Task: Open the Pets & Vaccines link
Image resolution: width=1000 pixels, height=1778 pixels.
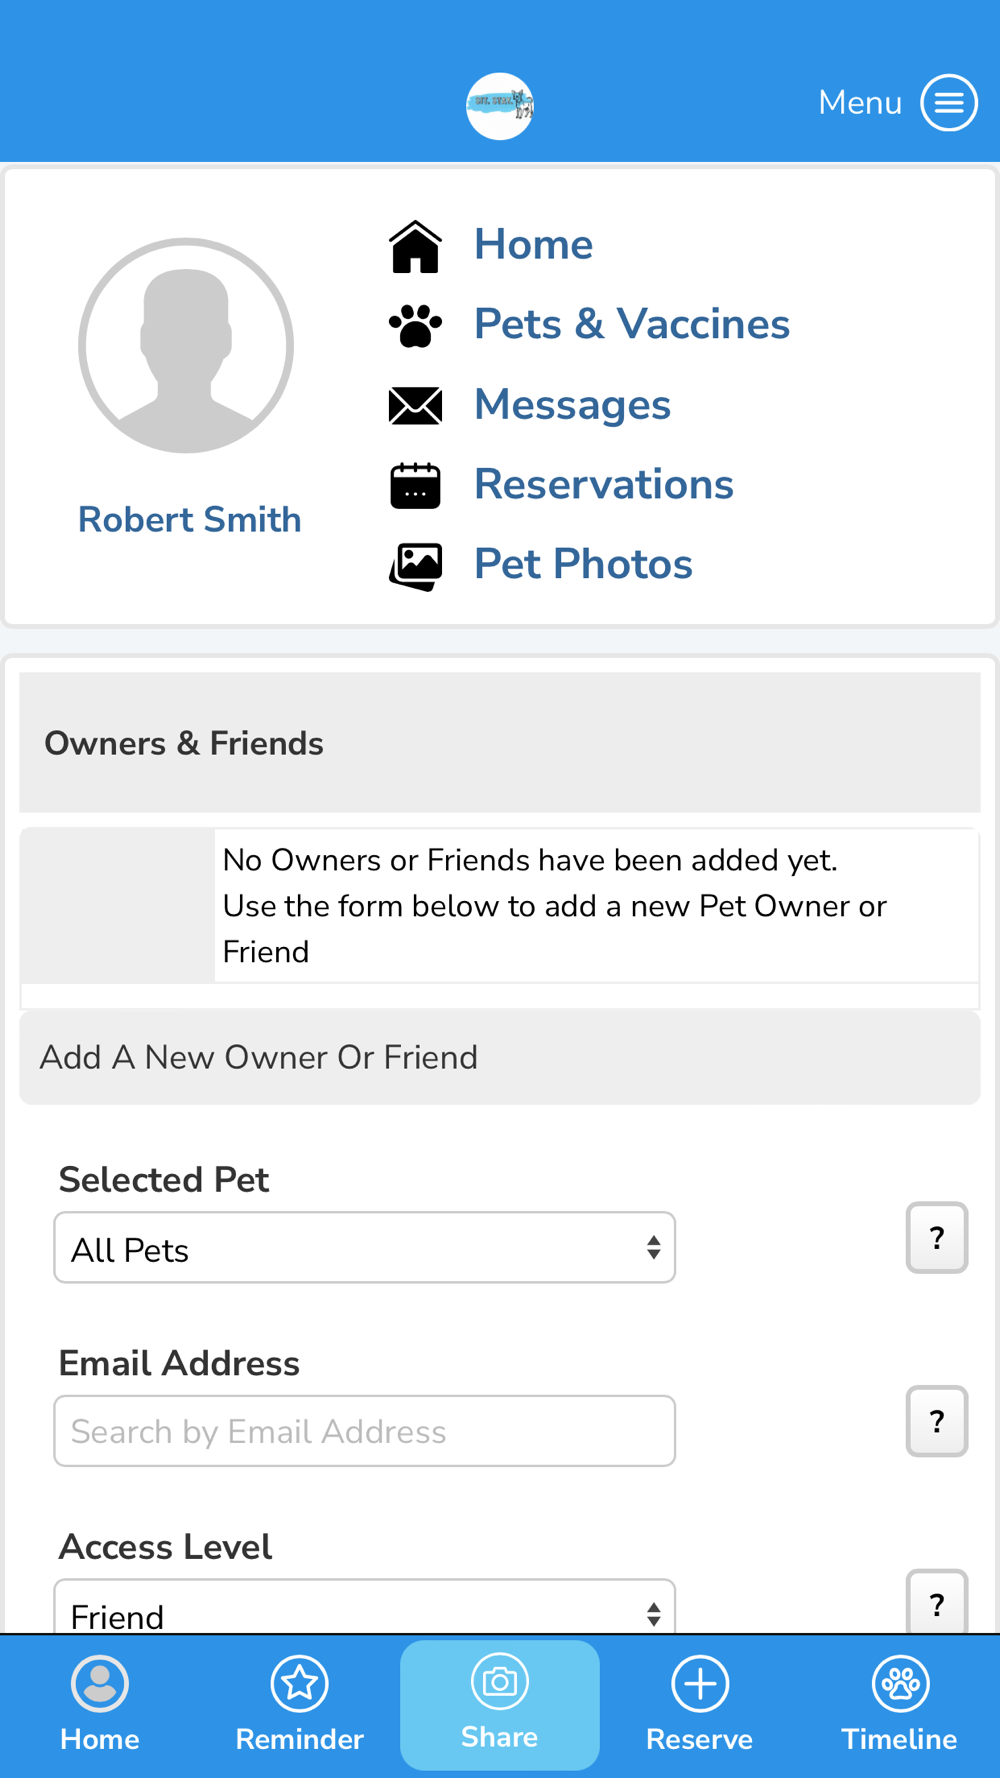Action: [632, 324]
